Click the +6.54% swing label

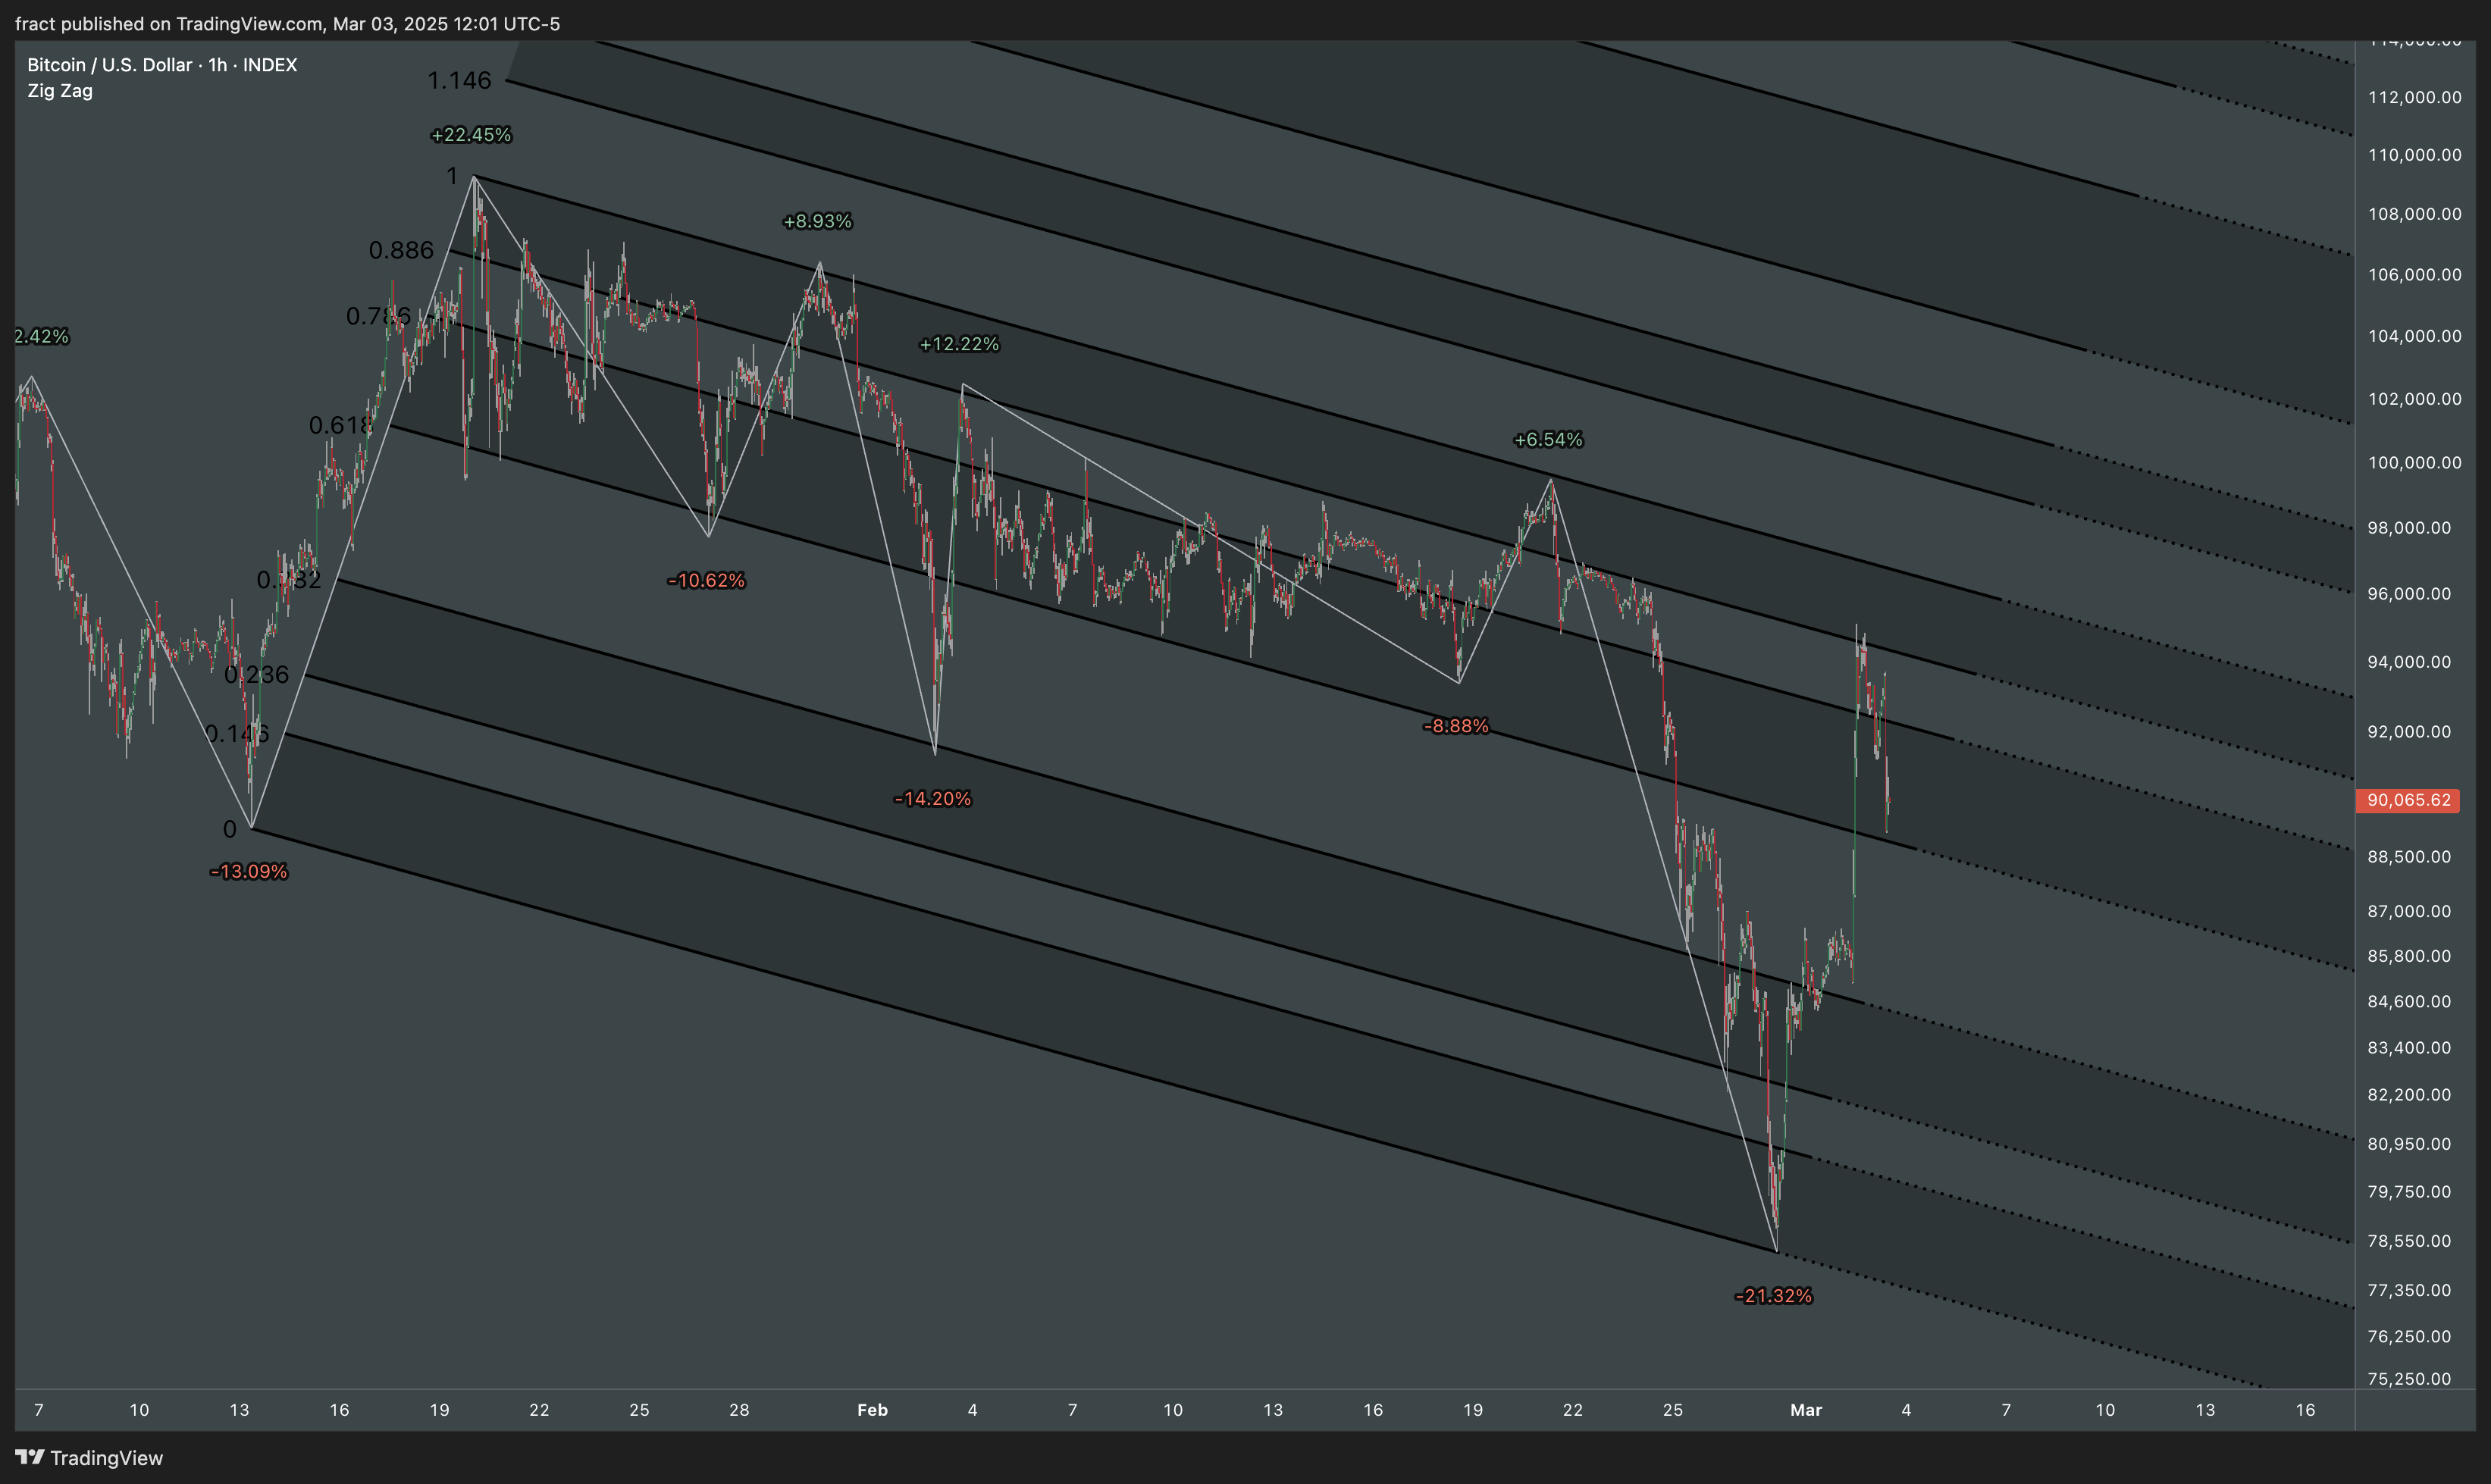(x=1548, y=439)
